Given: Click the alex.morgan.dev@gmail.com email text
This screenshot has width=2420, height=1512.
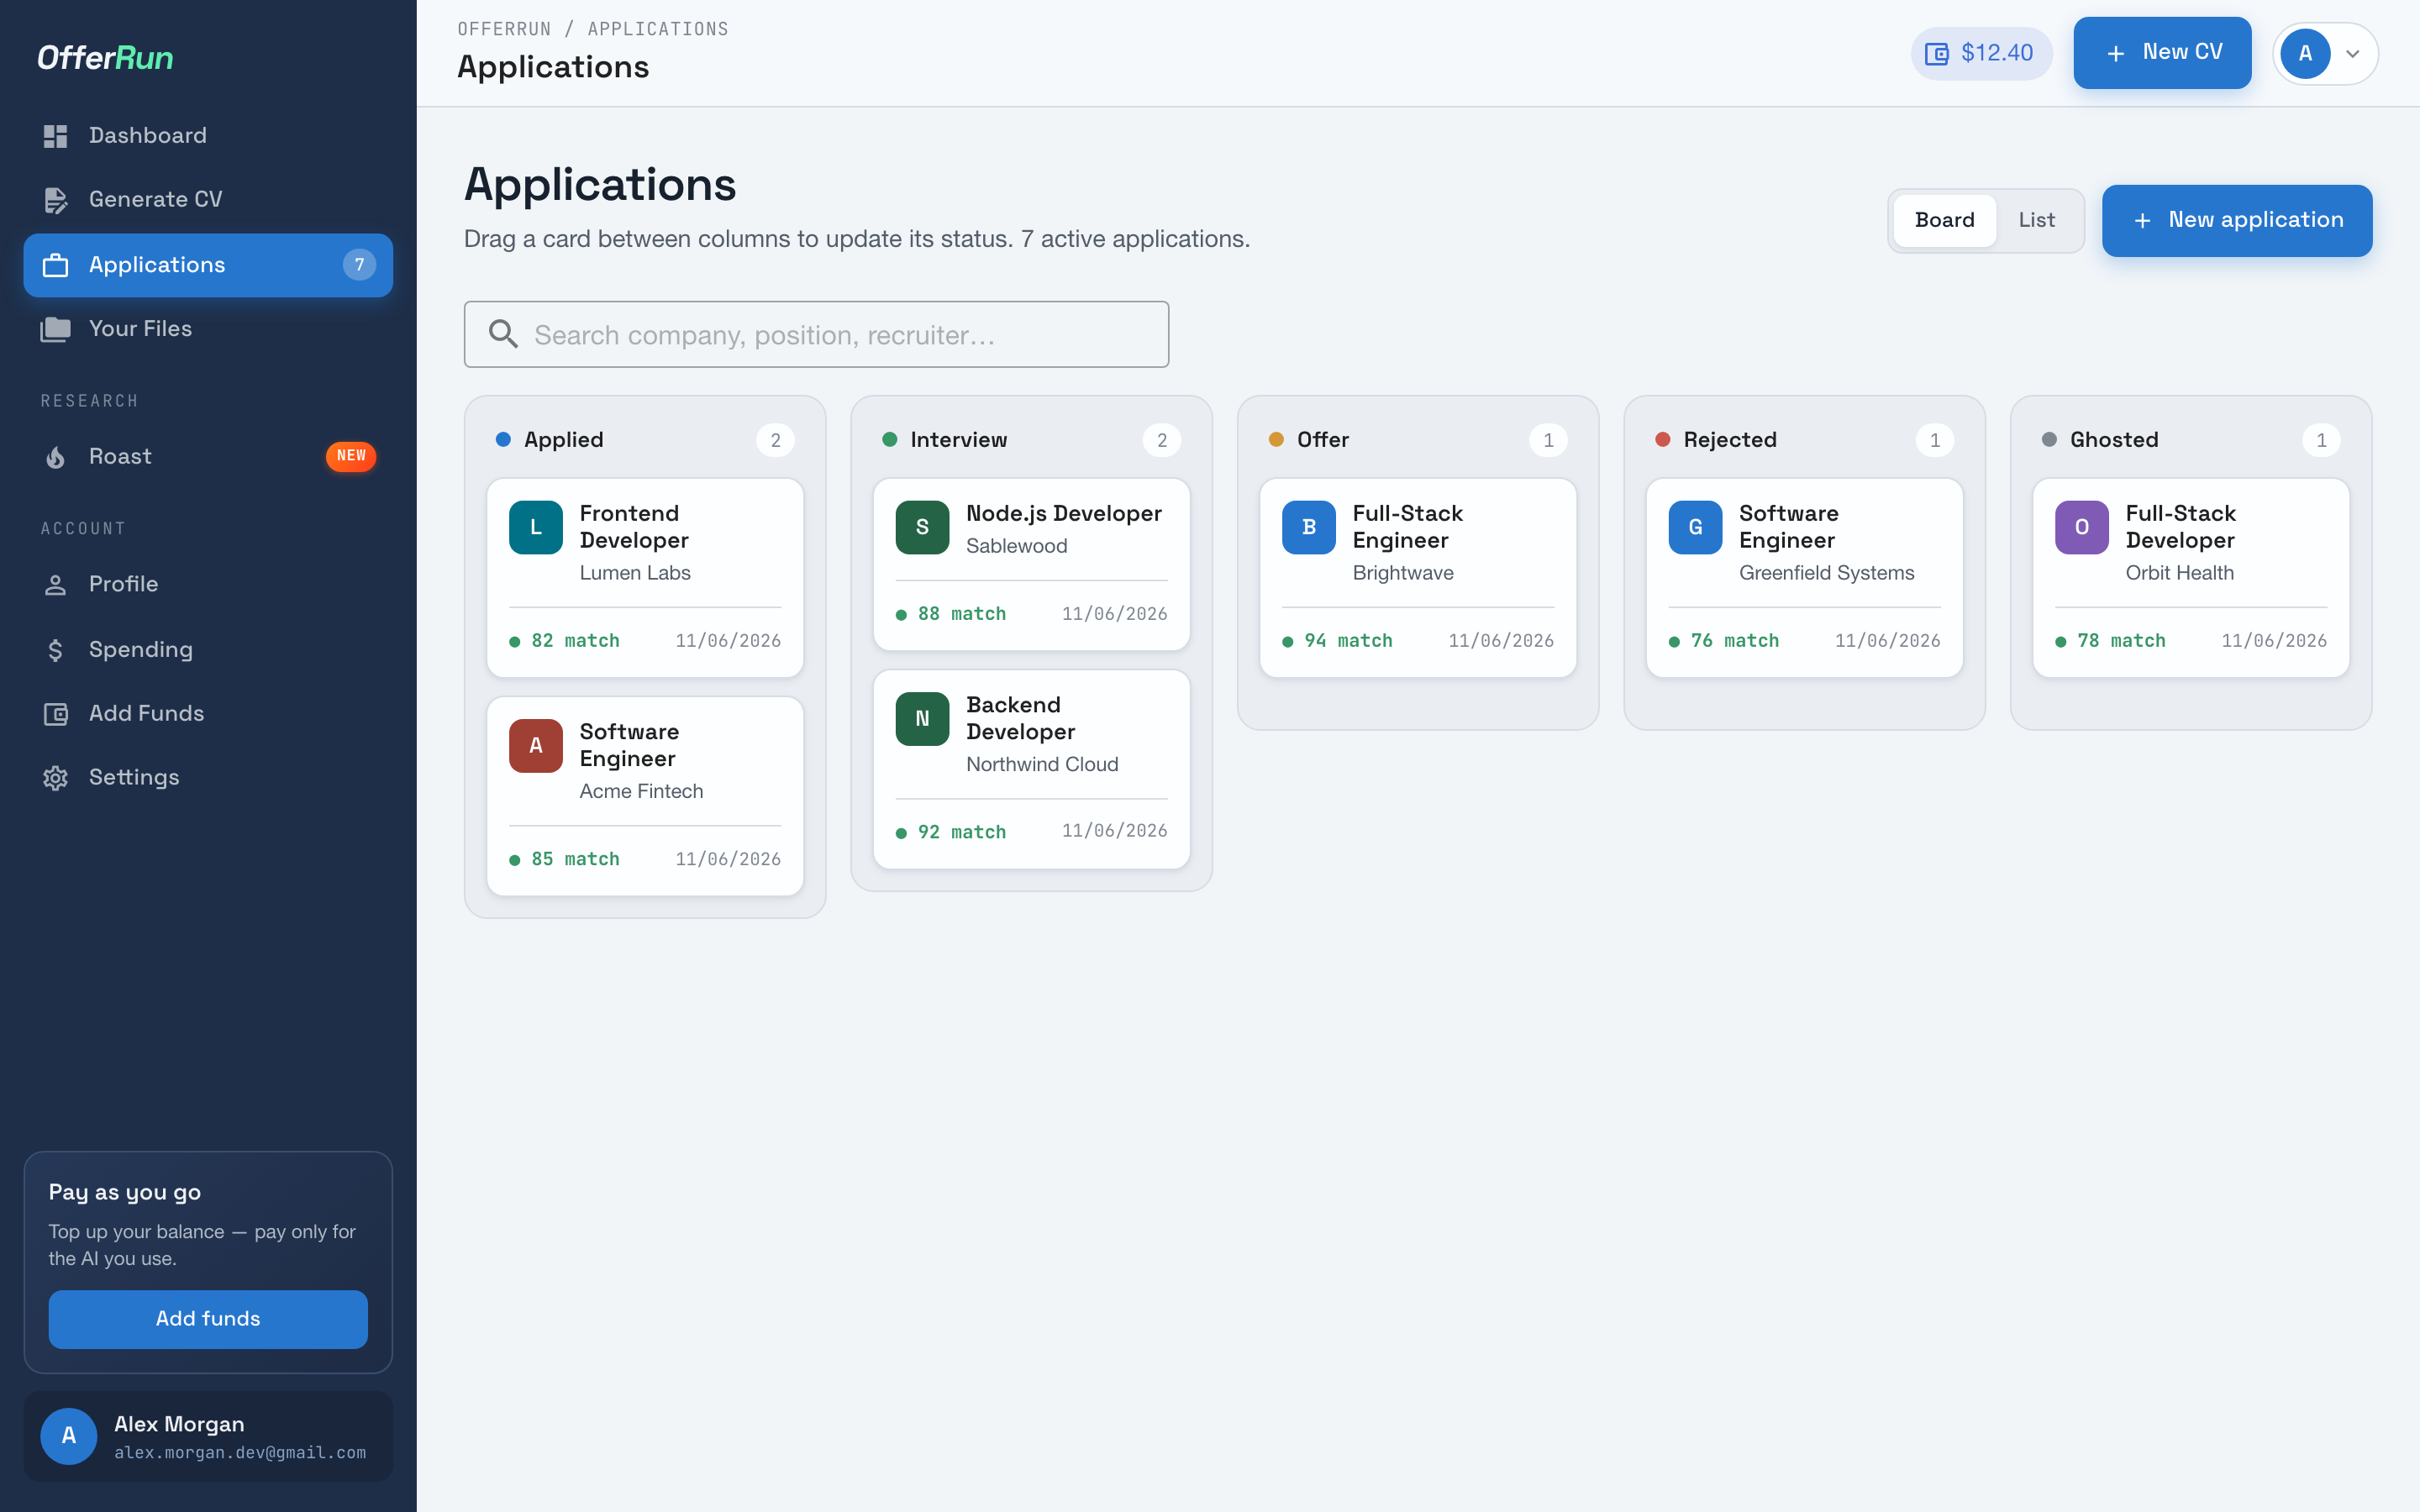Looking at the screenshot, I should (240, 1453).
